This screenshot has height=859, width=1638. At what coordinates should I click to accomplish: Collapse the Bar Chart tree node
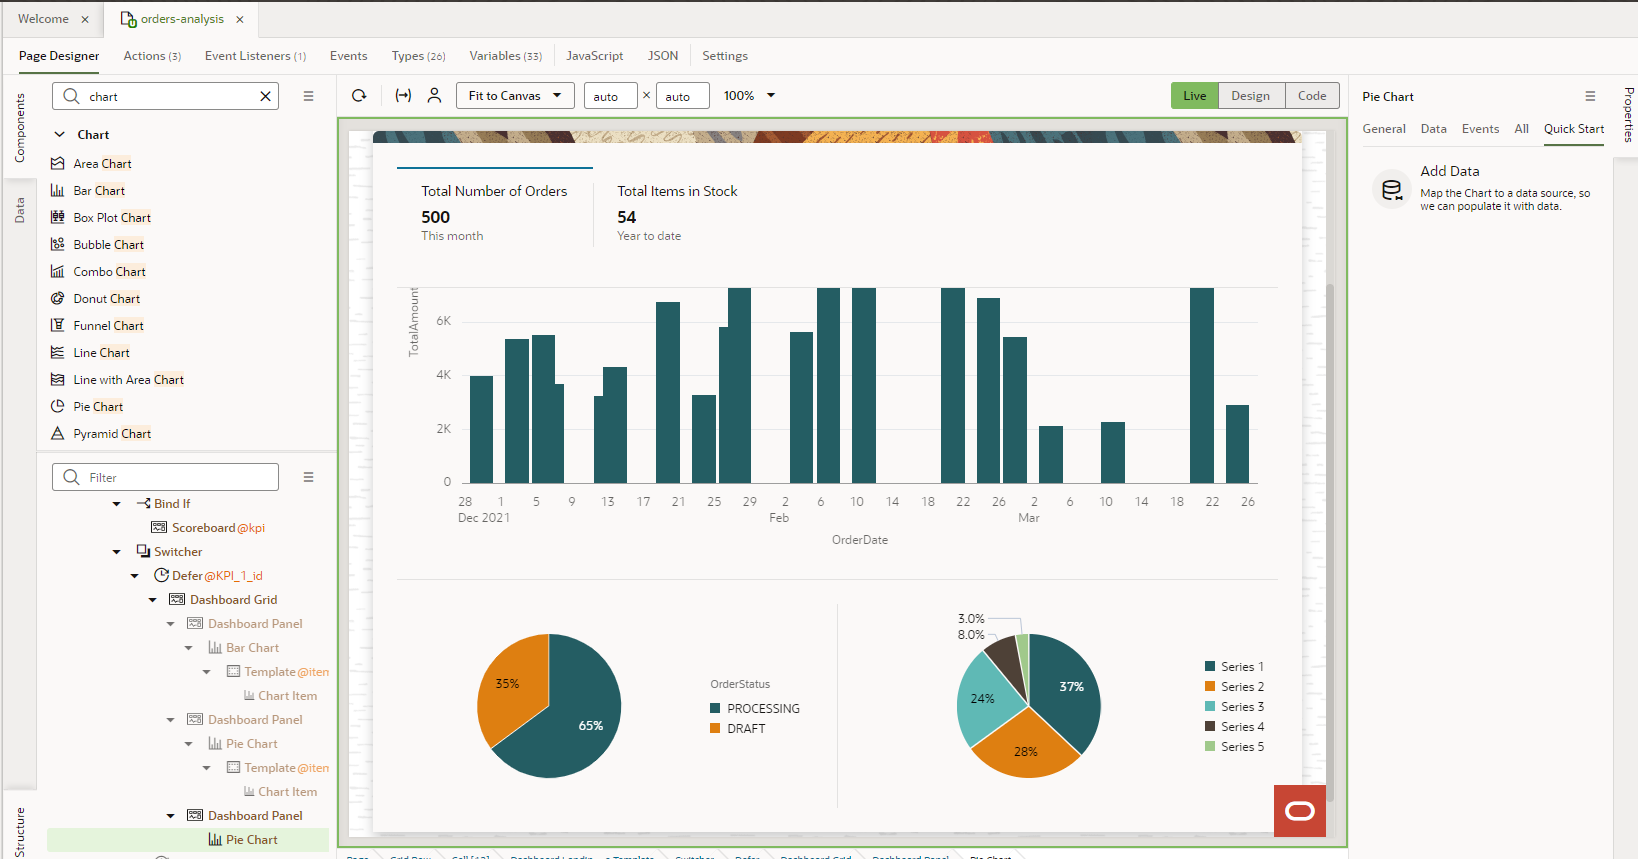click(189, 648)
